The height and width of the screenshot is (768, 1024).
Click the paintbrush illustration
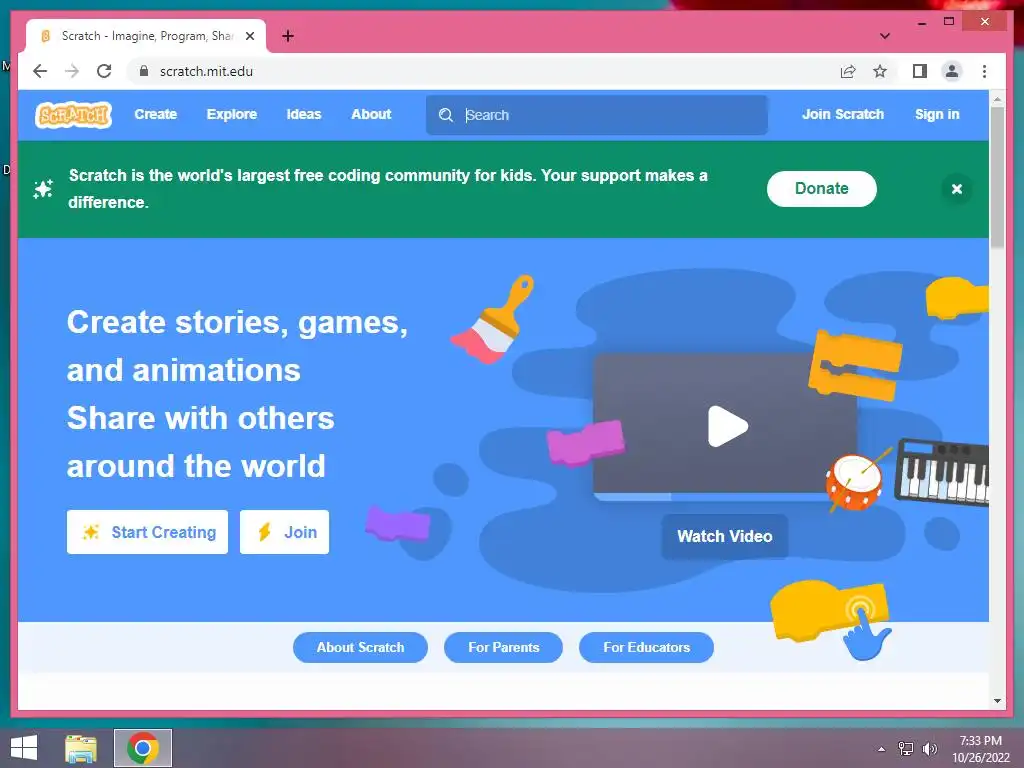[x=493, y=319]
